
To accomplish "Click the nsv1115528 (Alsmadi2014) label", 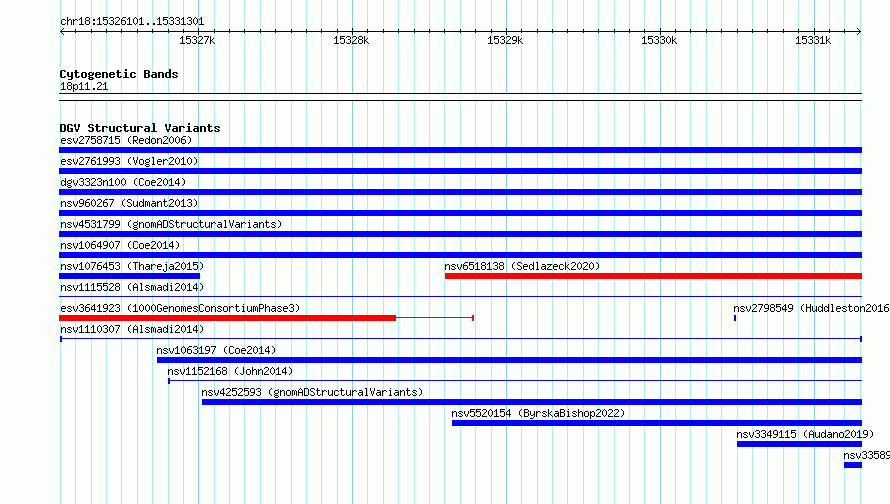I will [x=132, y=287].
